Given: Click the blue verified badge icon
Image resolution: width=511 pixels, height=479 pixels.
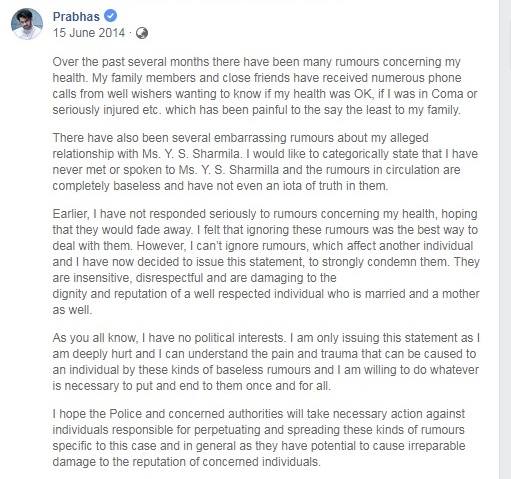Looking at the screenshot, I should (110, 16).
